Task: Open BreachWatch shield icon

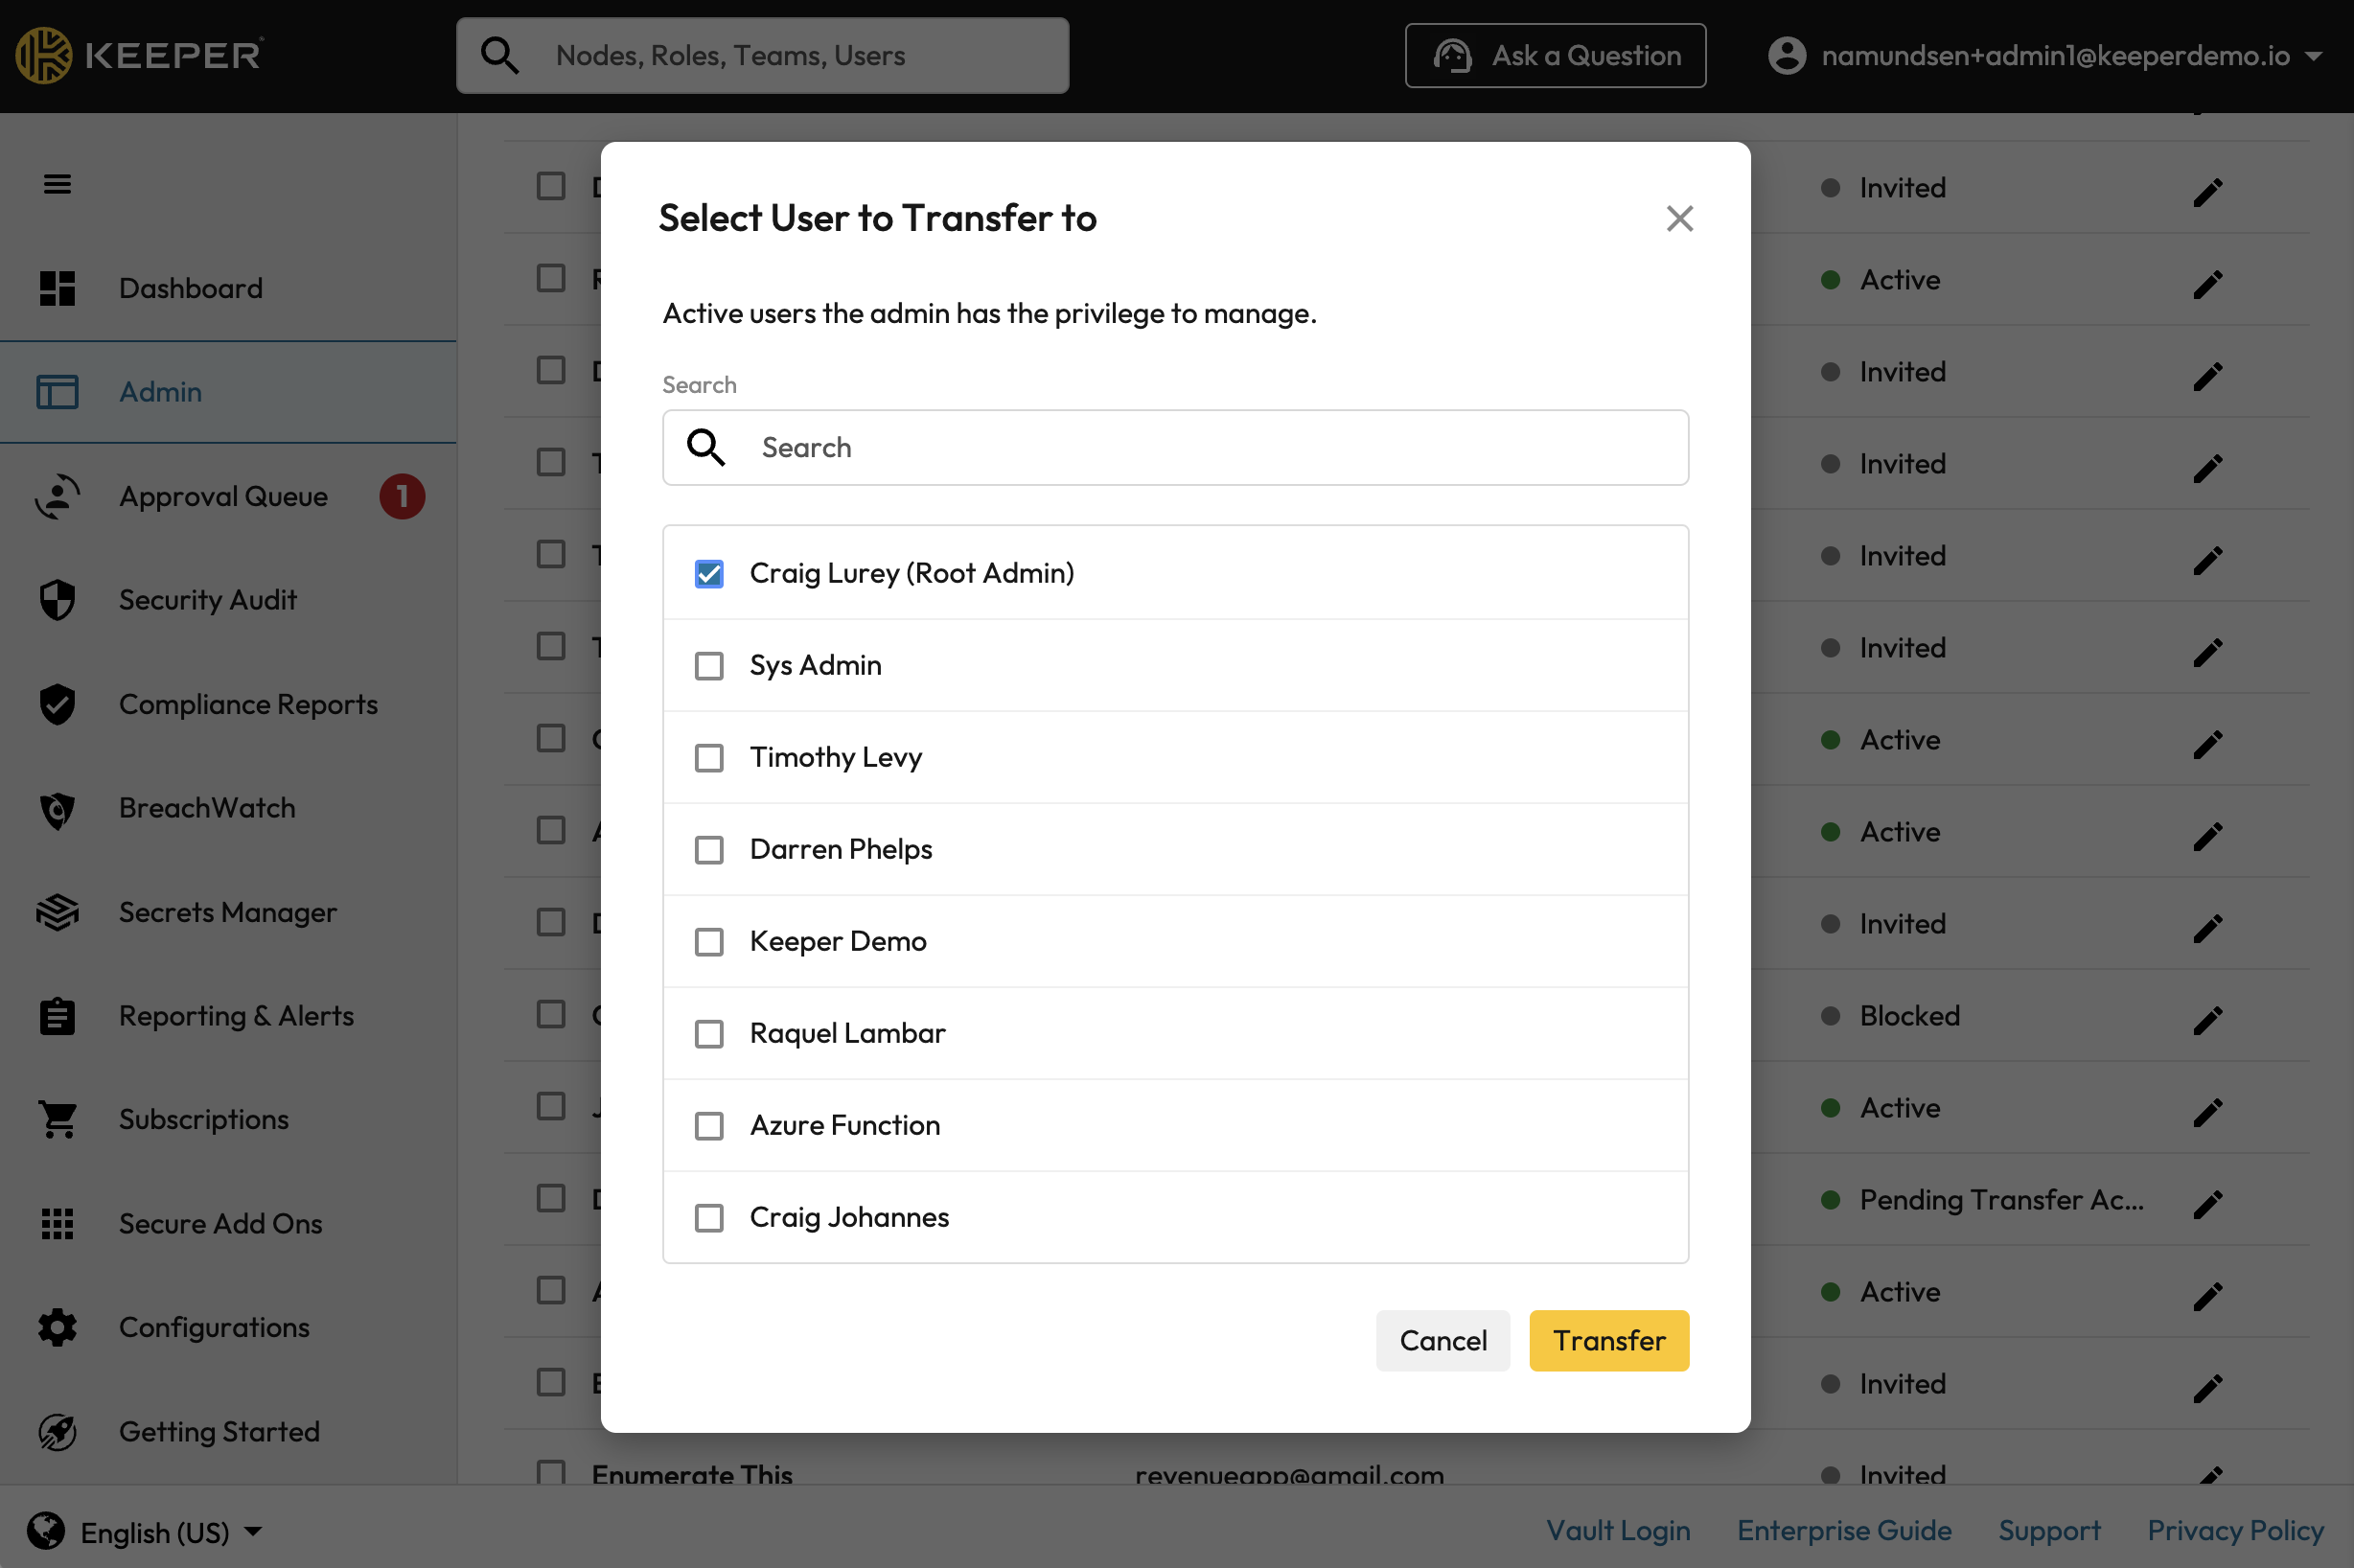Action: coord(57,808)
